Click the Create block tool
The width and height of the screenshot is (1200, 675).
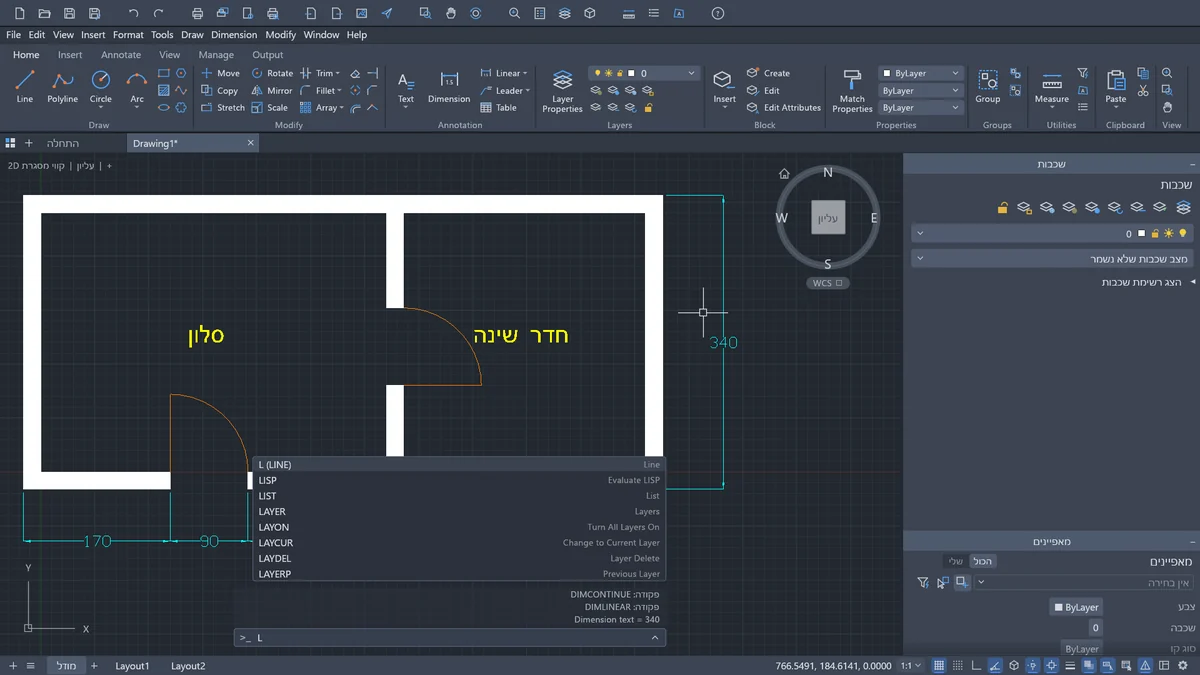click(x=768, y=73)
